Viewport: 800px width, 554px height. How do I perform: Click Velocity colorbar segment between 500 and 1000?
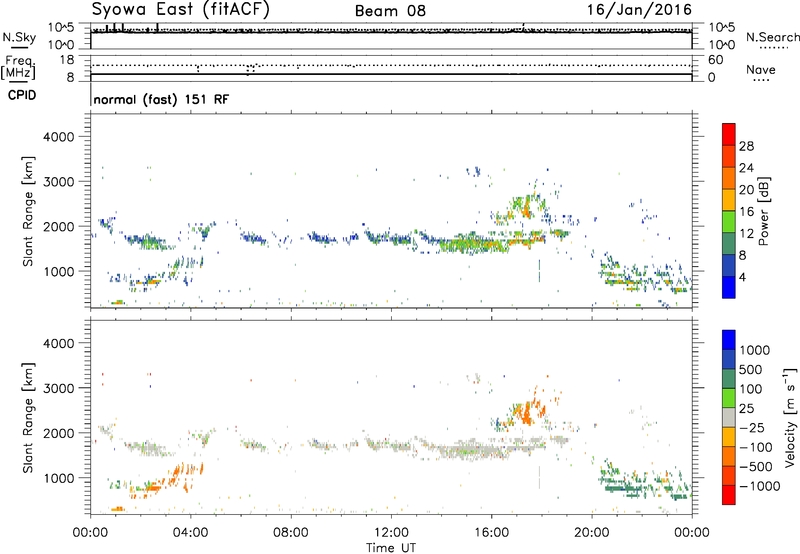point(729,359)
